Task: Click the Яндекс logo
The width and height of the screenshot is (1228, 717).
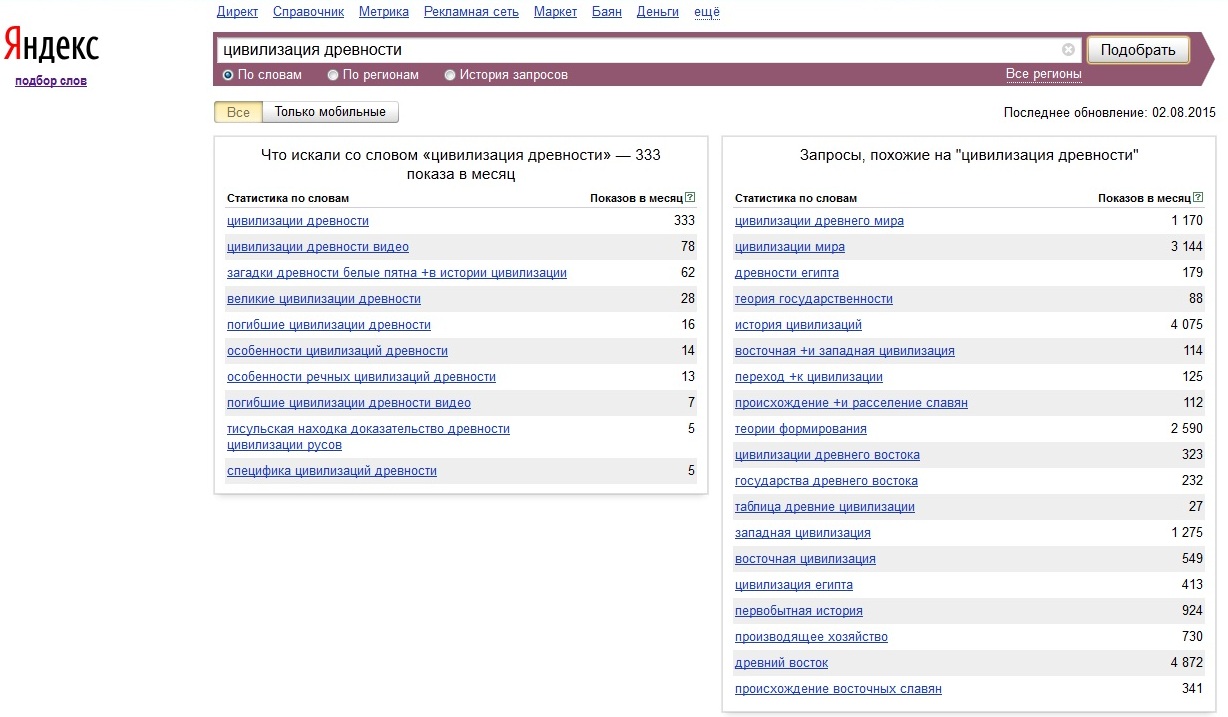Action: [51, 46]
